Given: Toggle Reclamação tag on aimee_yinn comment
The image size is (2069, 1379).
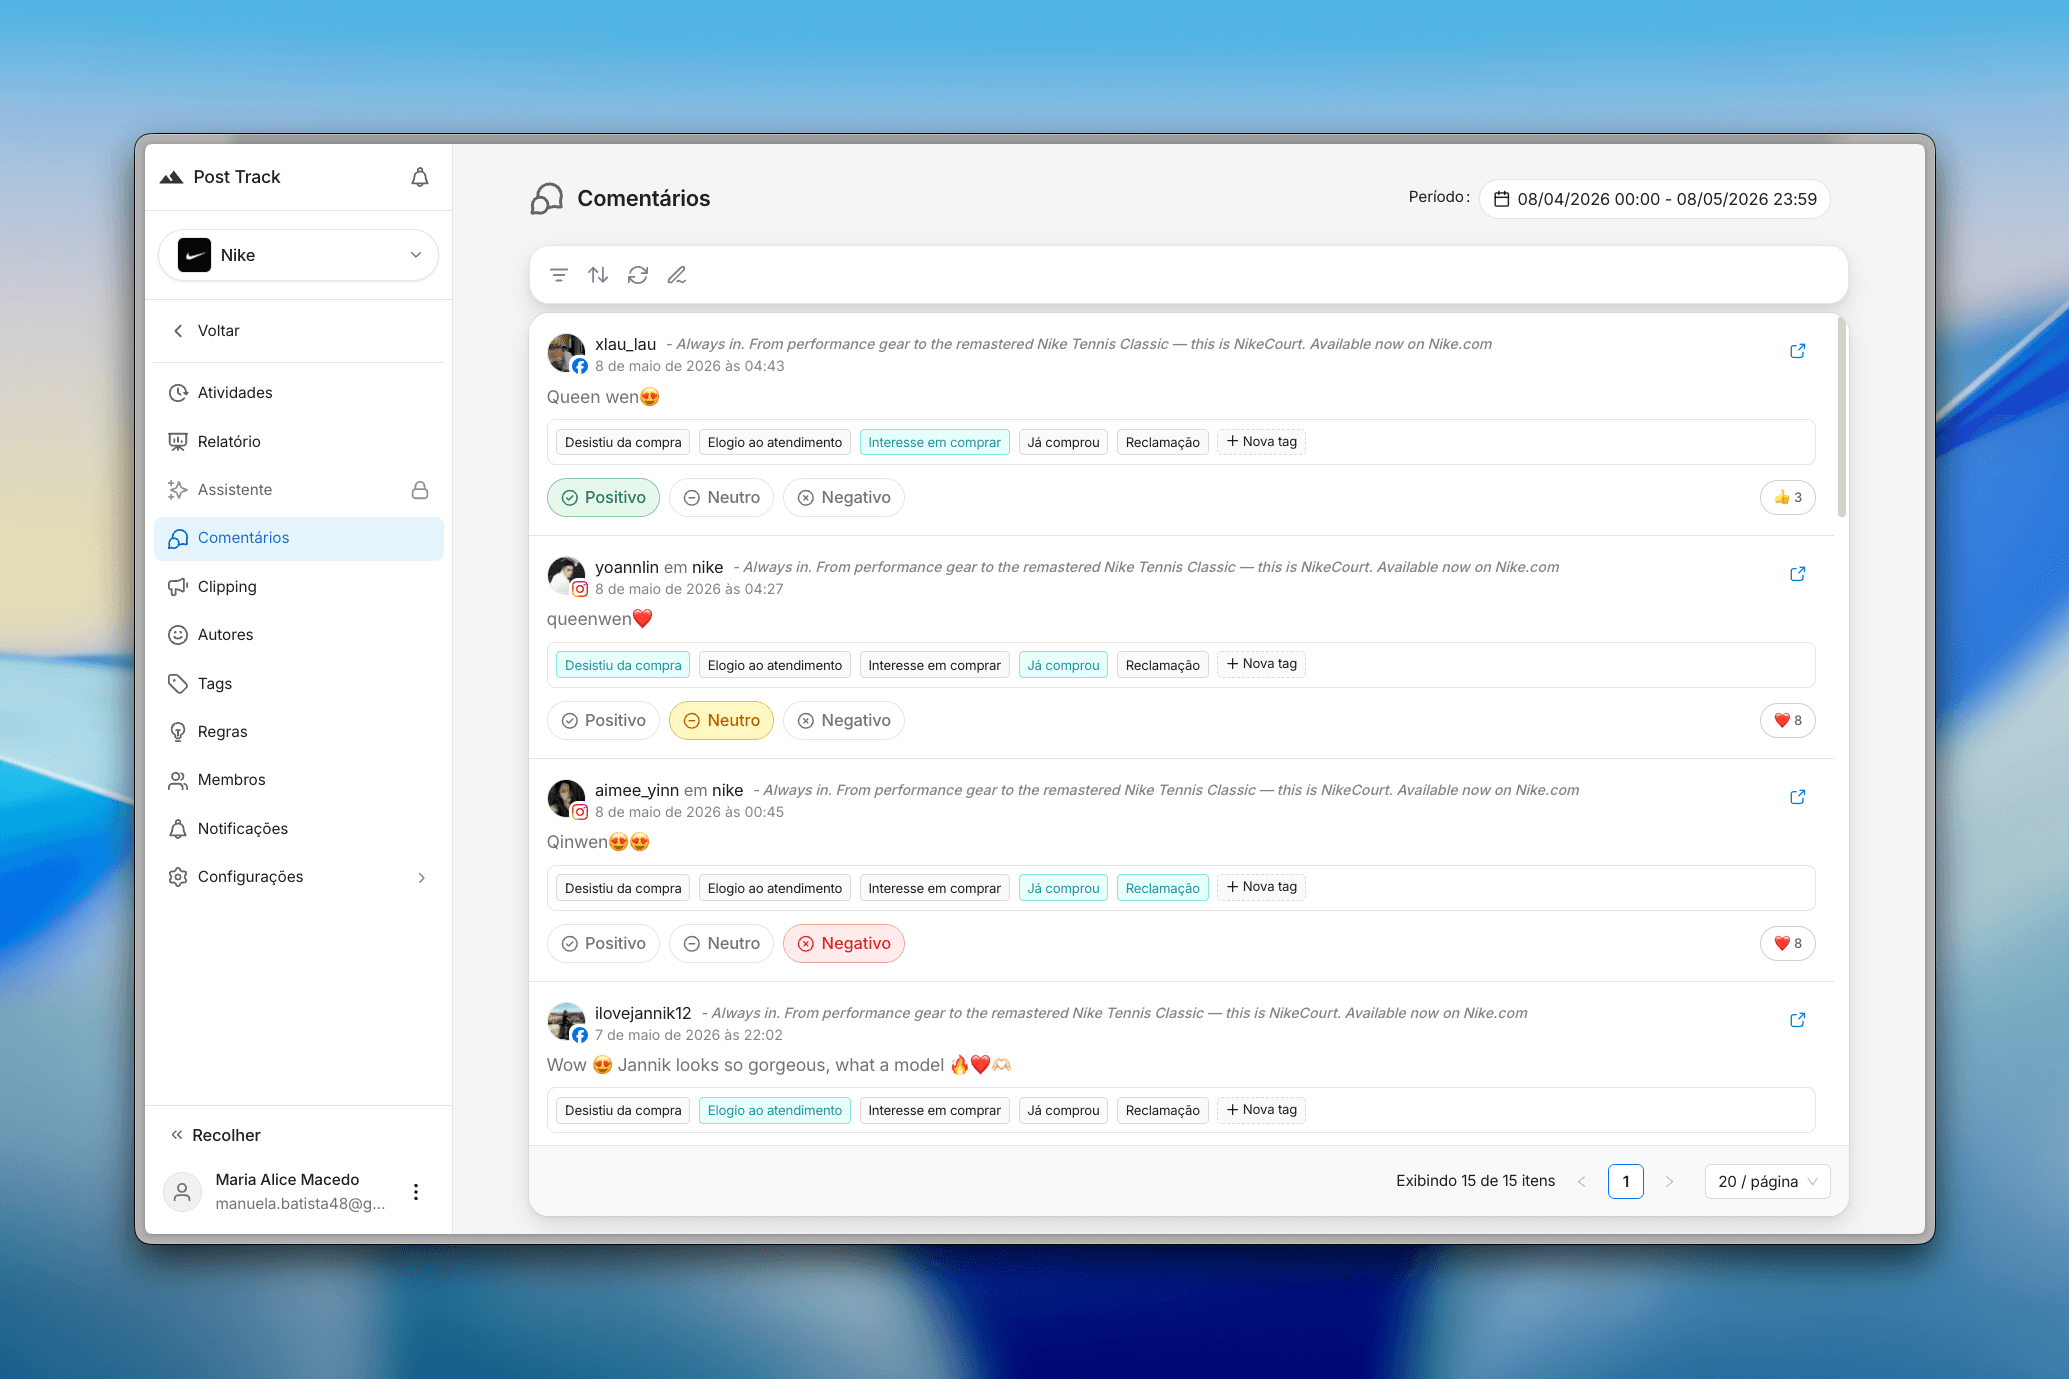Looking at the screenshot, I should 1162,889.
